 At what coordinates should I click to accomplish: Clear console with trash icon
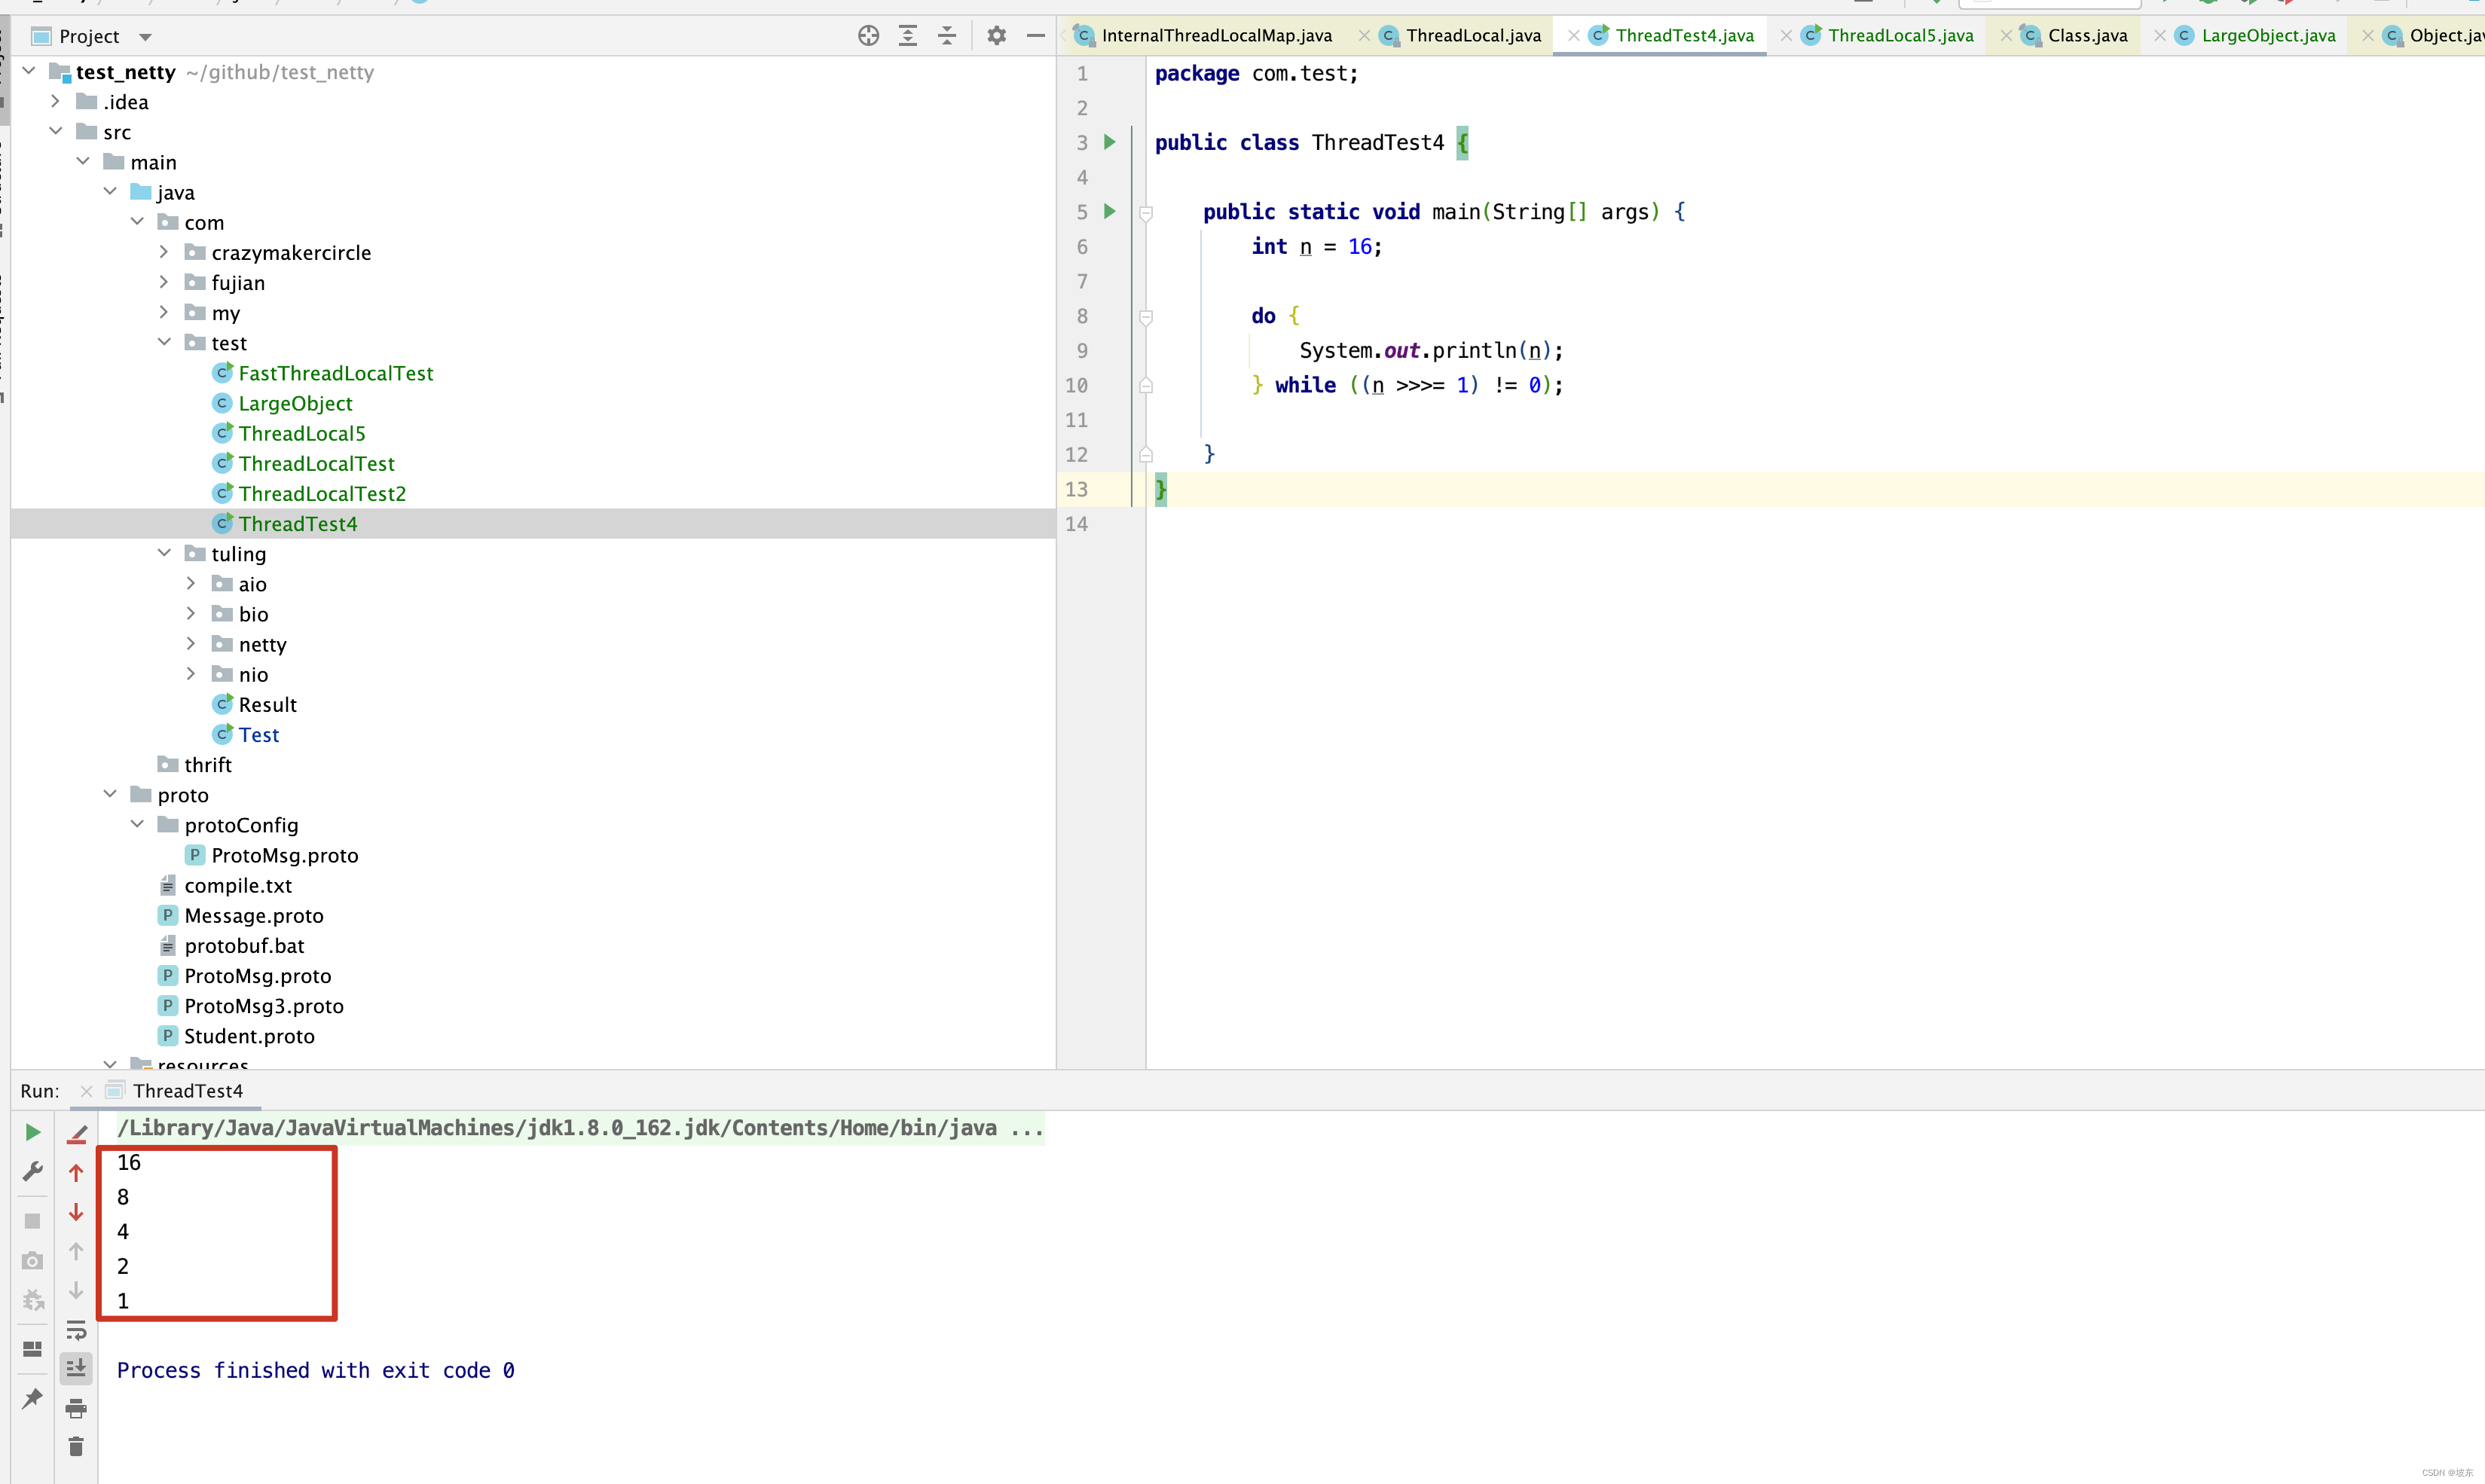pos(76,1447)
